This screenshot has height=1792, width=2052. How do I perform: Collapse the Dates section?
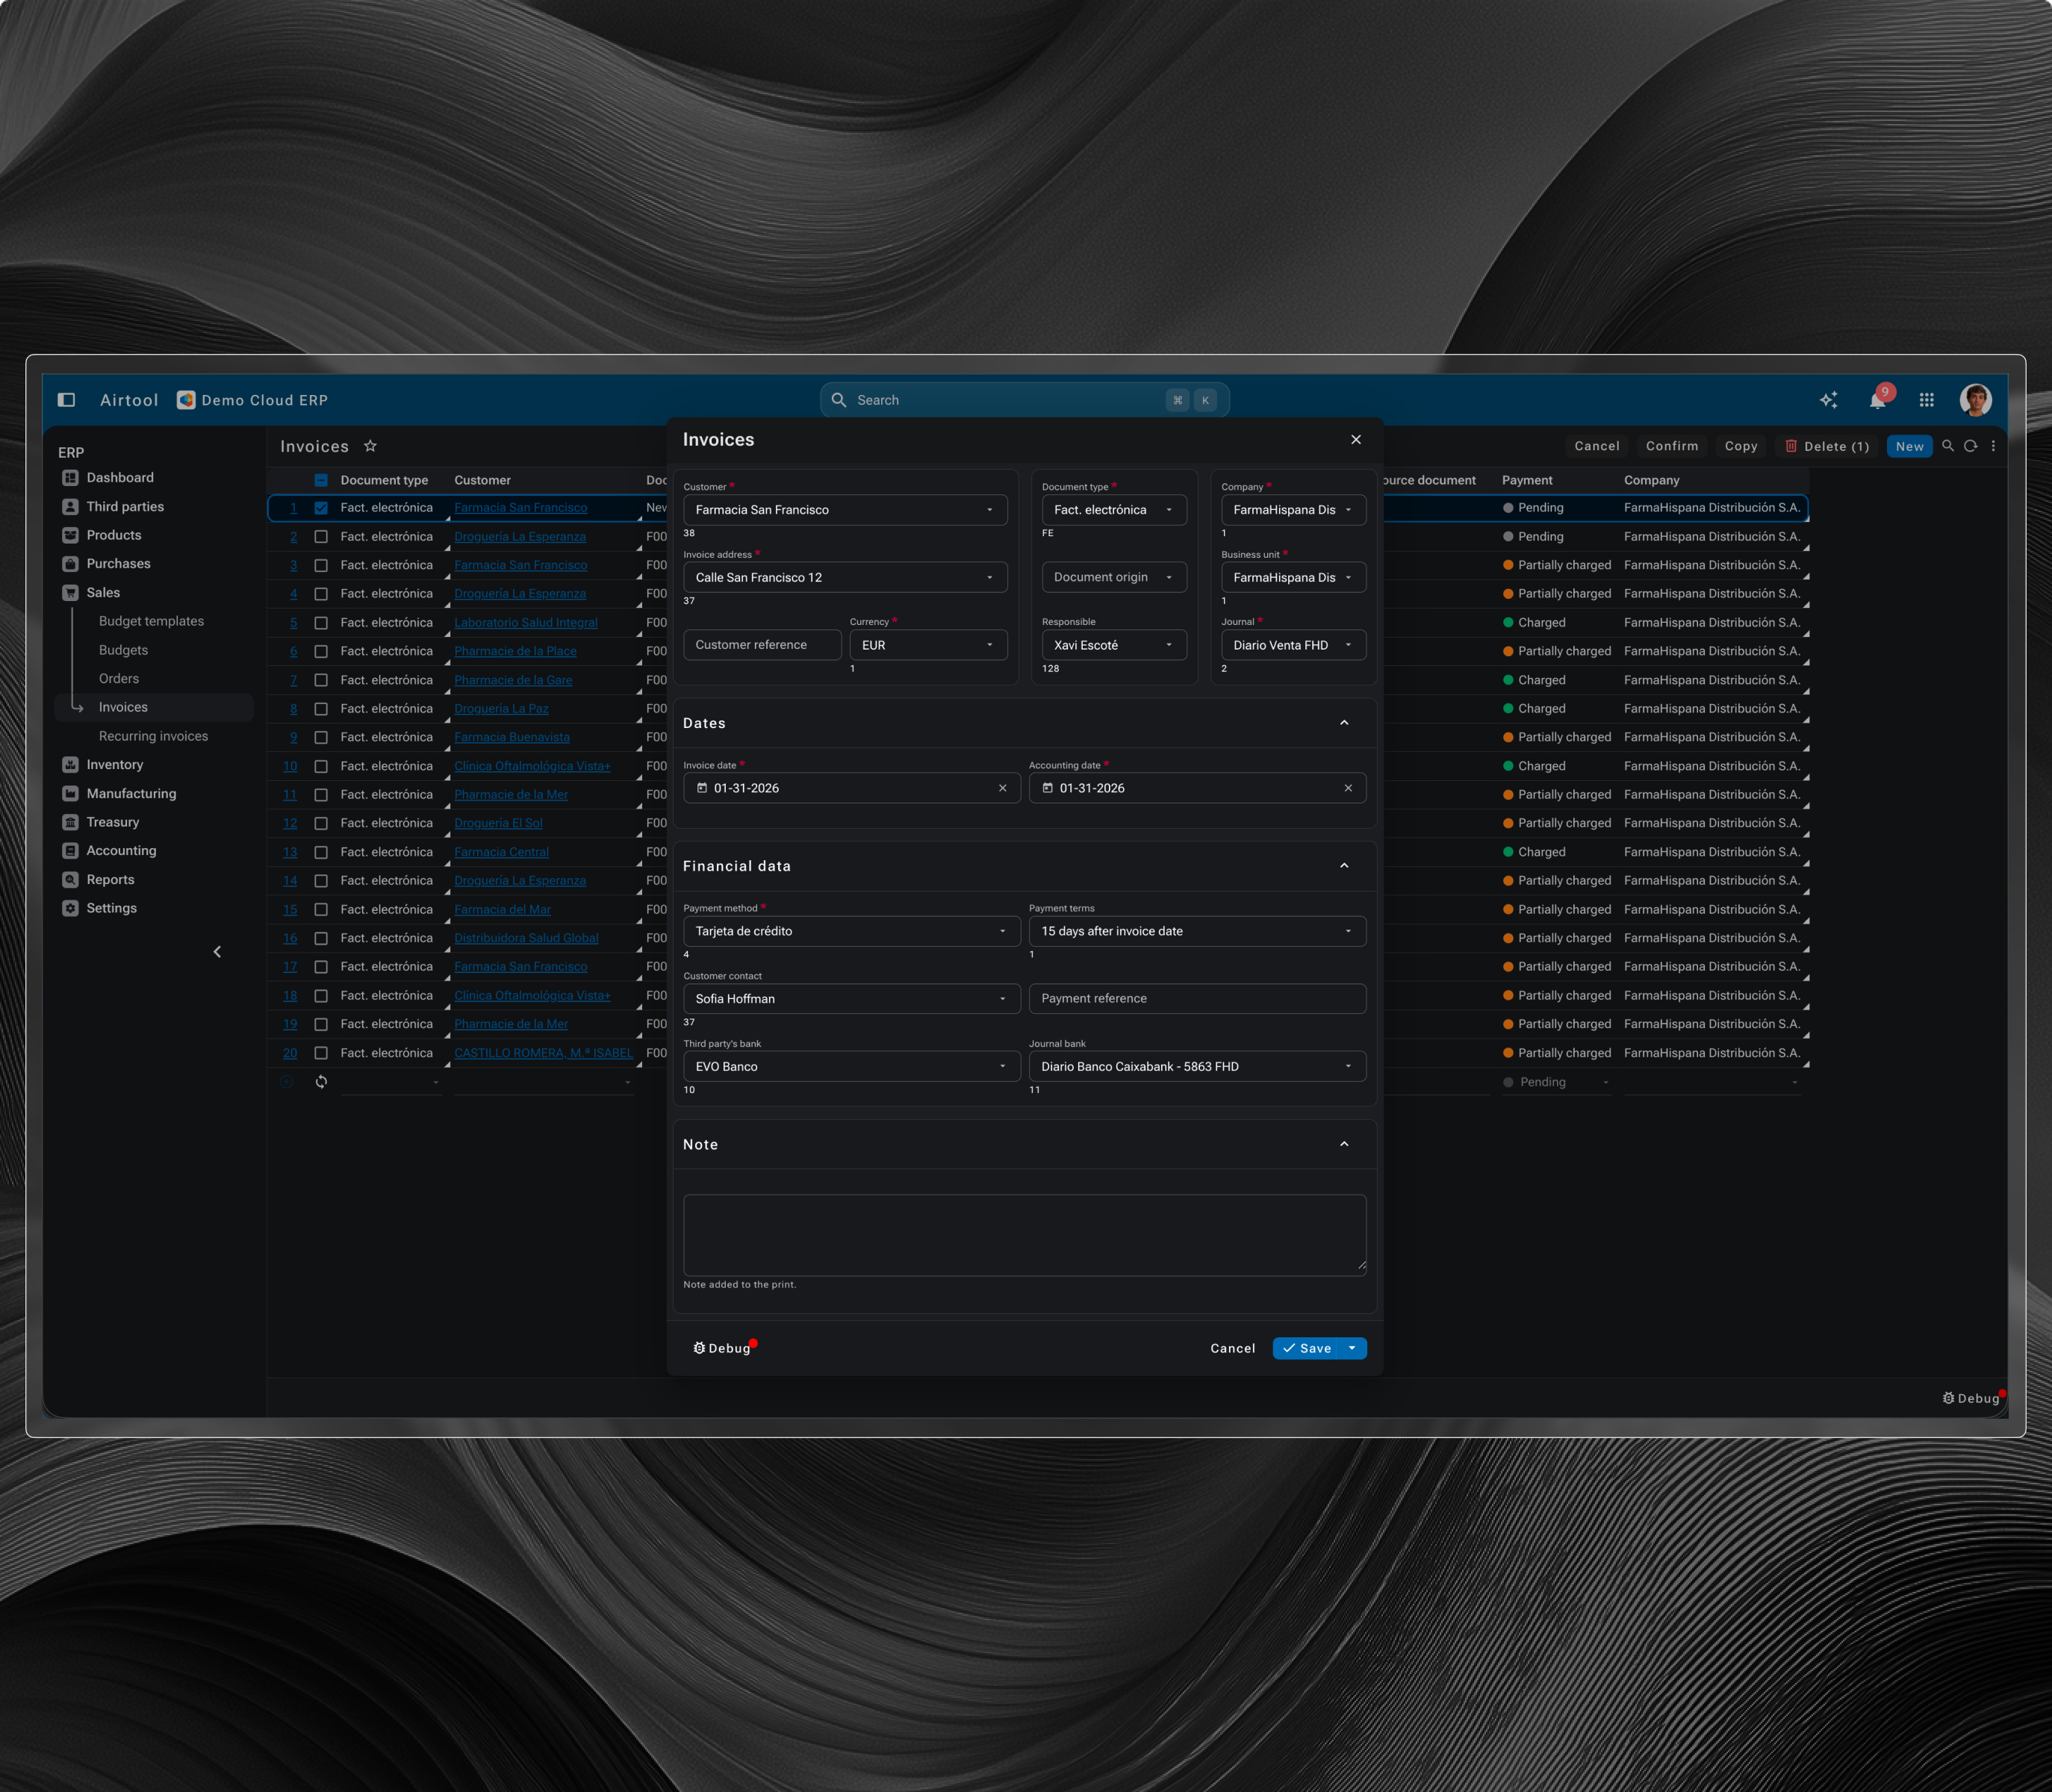1344,723
